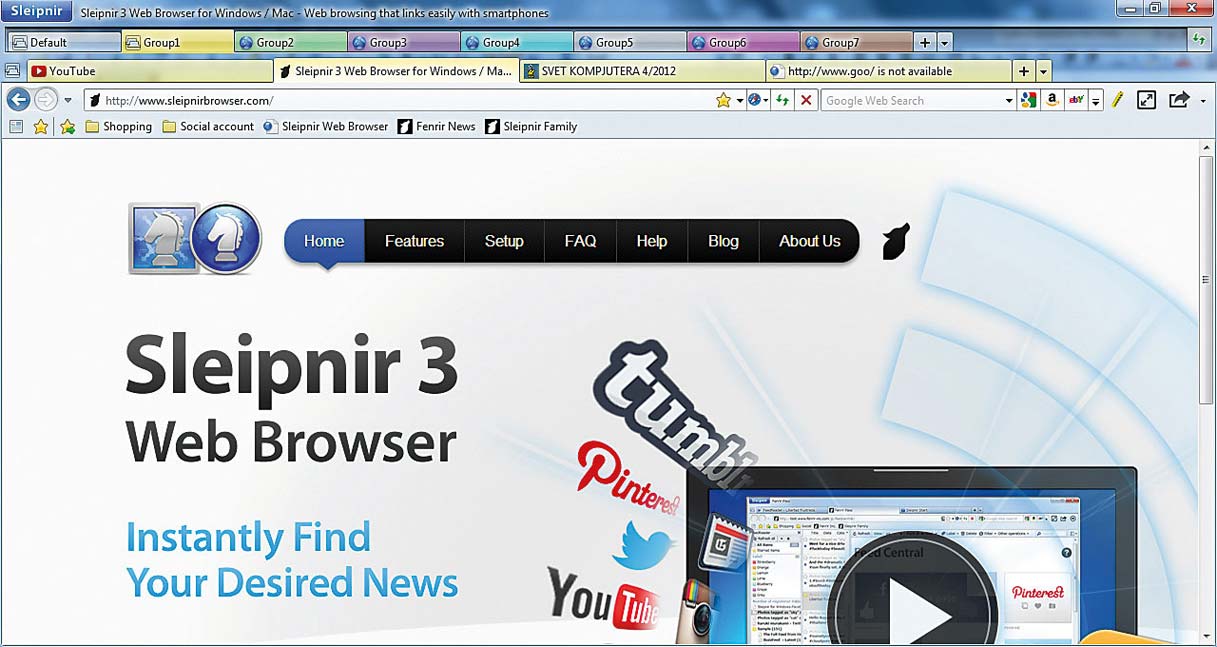Switch to the Group6 tab group

click(x=742, y=43)
